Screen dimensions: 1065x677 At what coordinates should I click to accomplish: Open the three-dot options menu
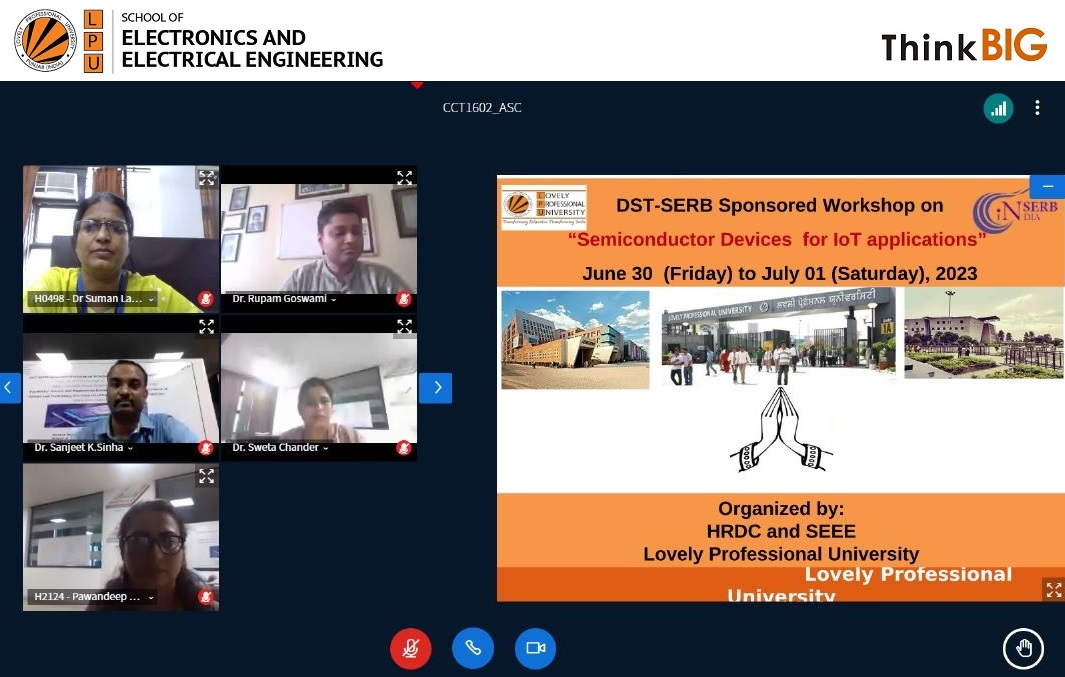(x=1037, y=108)
